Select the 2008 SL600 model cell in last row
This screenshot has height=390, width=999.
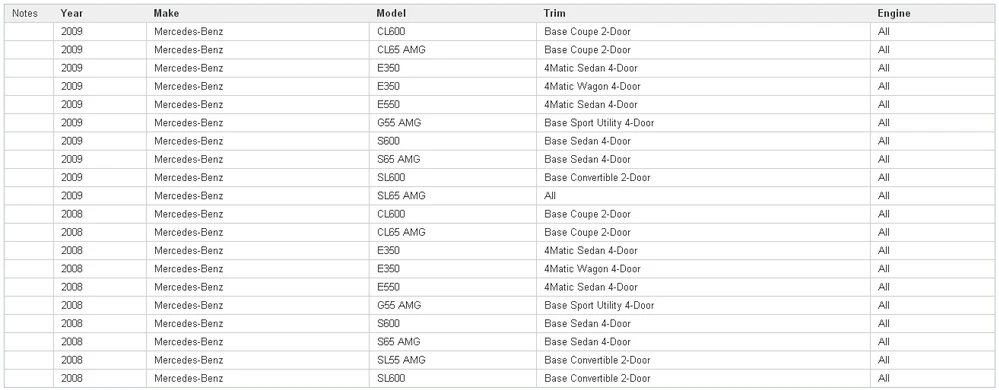pos(453,379)
